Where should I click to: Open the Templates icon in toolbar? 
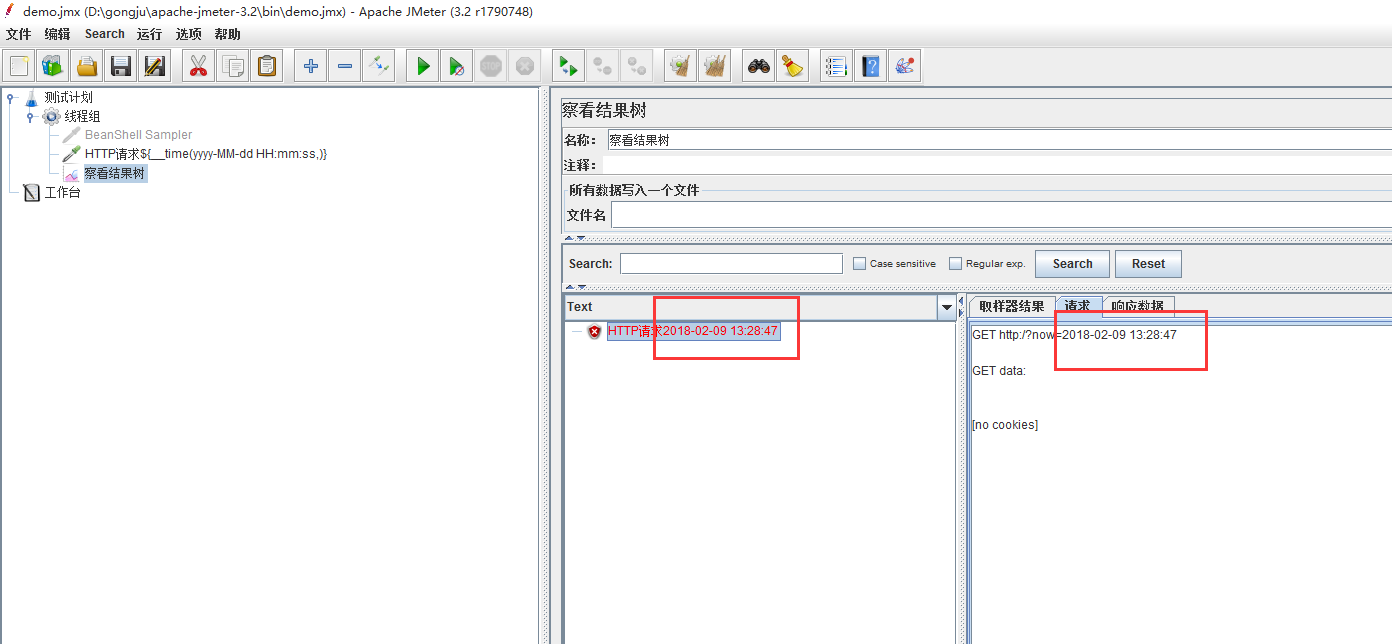[53, 66]
